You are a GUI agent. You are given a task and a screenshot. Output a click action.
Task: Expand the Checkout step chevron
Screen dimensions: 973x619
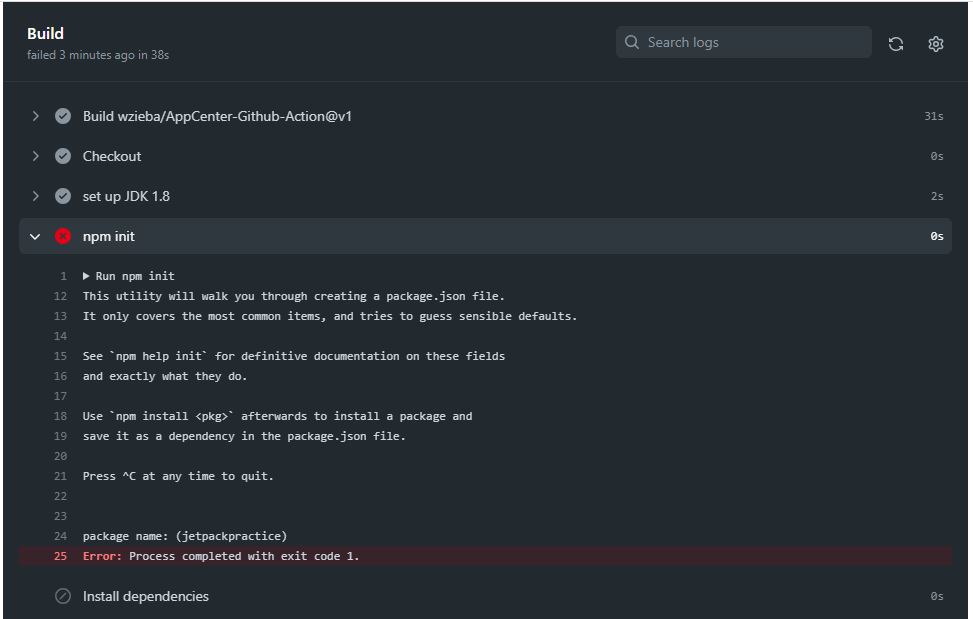(36, 156)
